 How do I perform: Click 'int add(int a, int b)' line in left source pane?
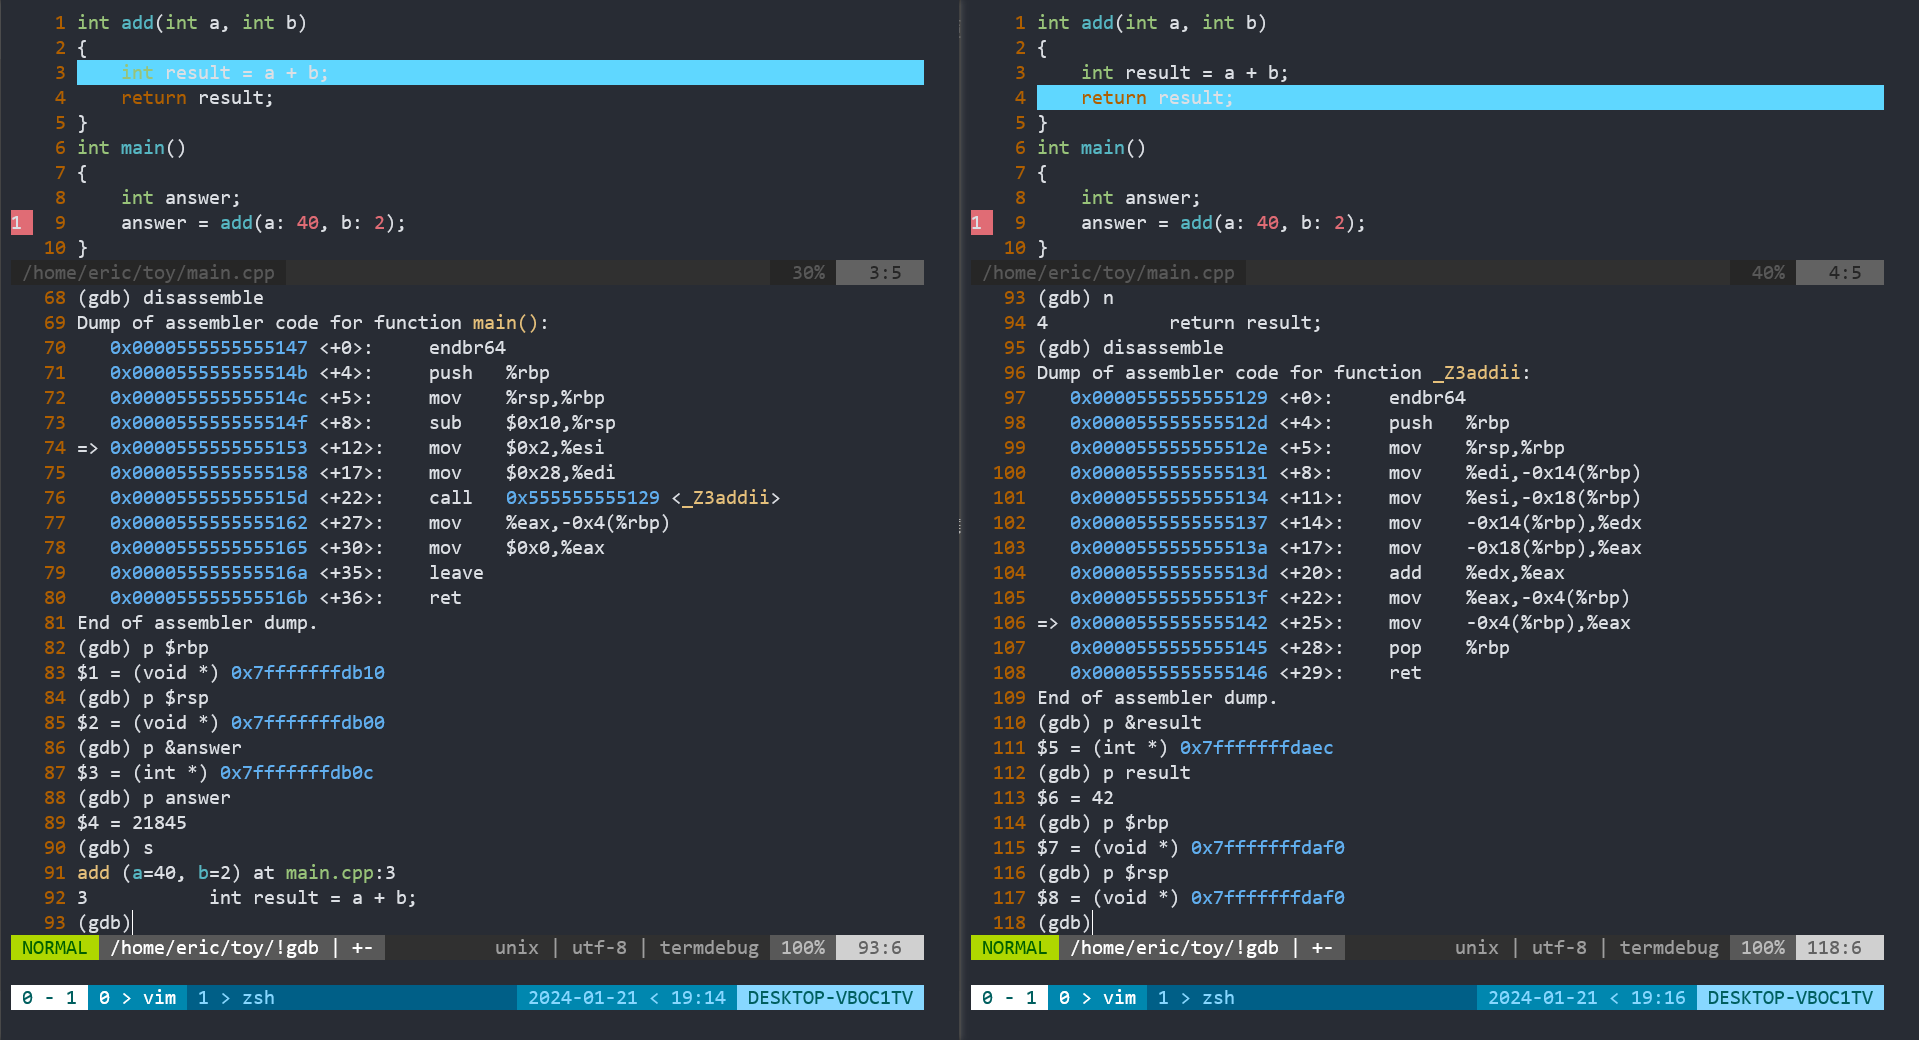[192, 23]
